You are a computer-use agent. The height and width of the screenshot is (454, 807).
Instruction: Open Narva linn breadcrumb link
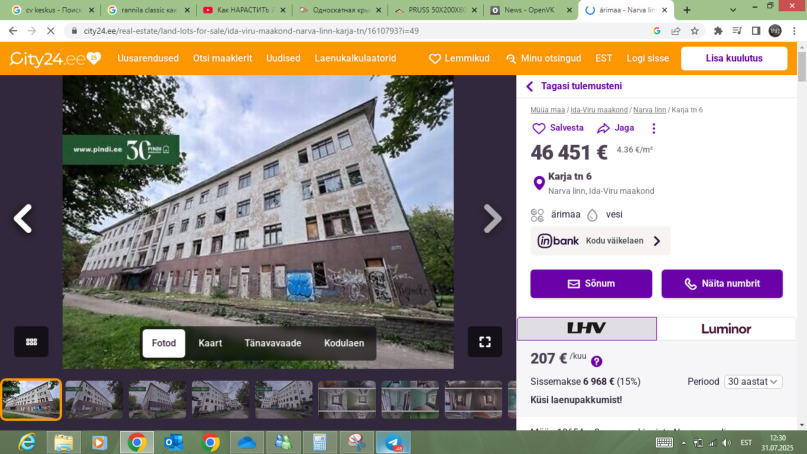pyautogui.click(x=650, y=110)
